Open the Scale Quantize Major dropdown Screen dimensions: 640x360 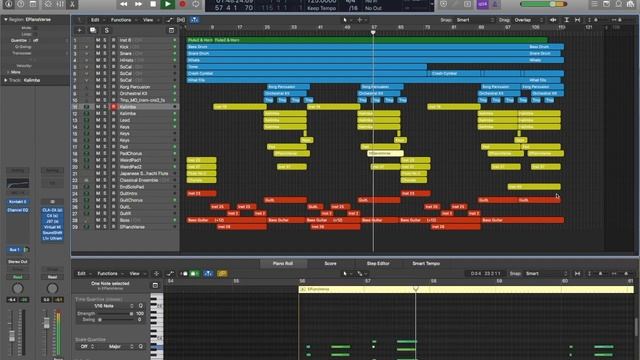coord(118,347)
